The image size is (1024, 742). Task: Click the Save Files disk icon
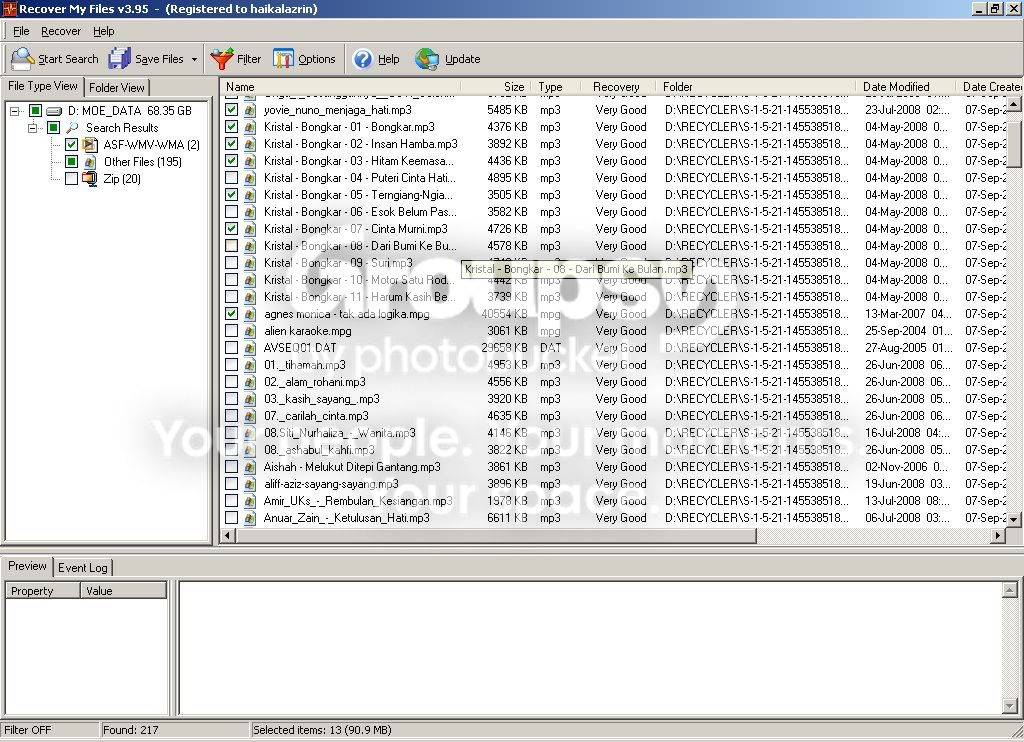tap(120, 59)
